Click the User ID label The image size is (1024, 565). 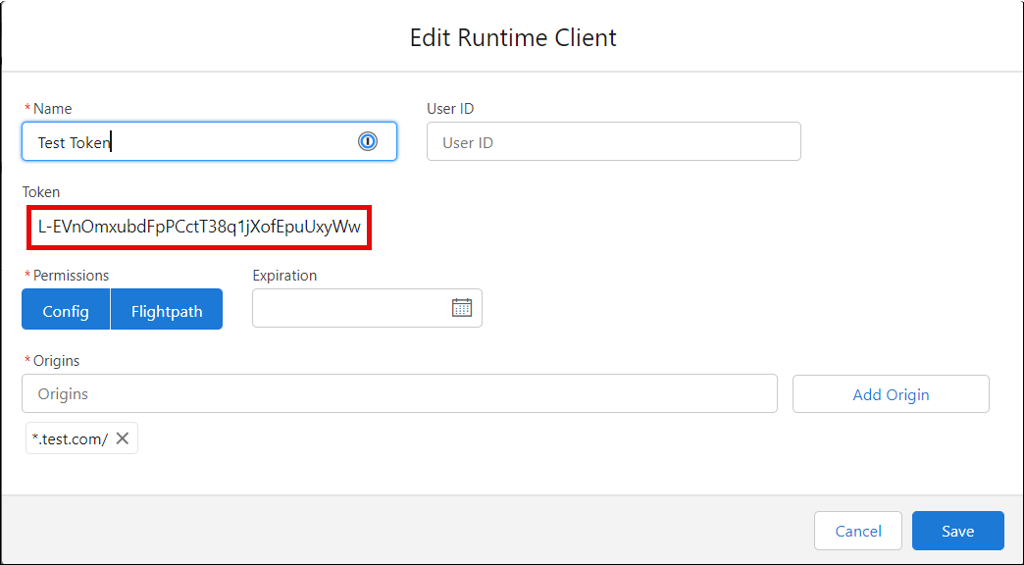pos(451,108)
